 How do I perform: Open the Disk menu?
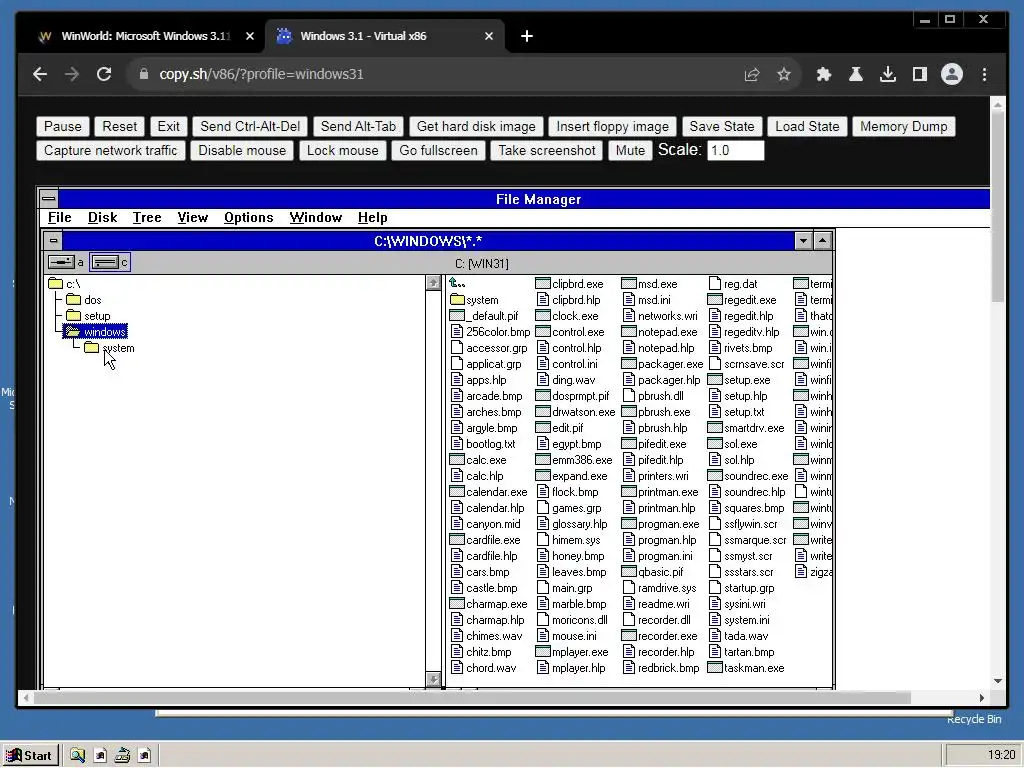103,217
